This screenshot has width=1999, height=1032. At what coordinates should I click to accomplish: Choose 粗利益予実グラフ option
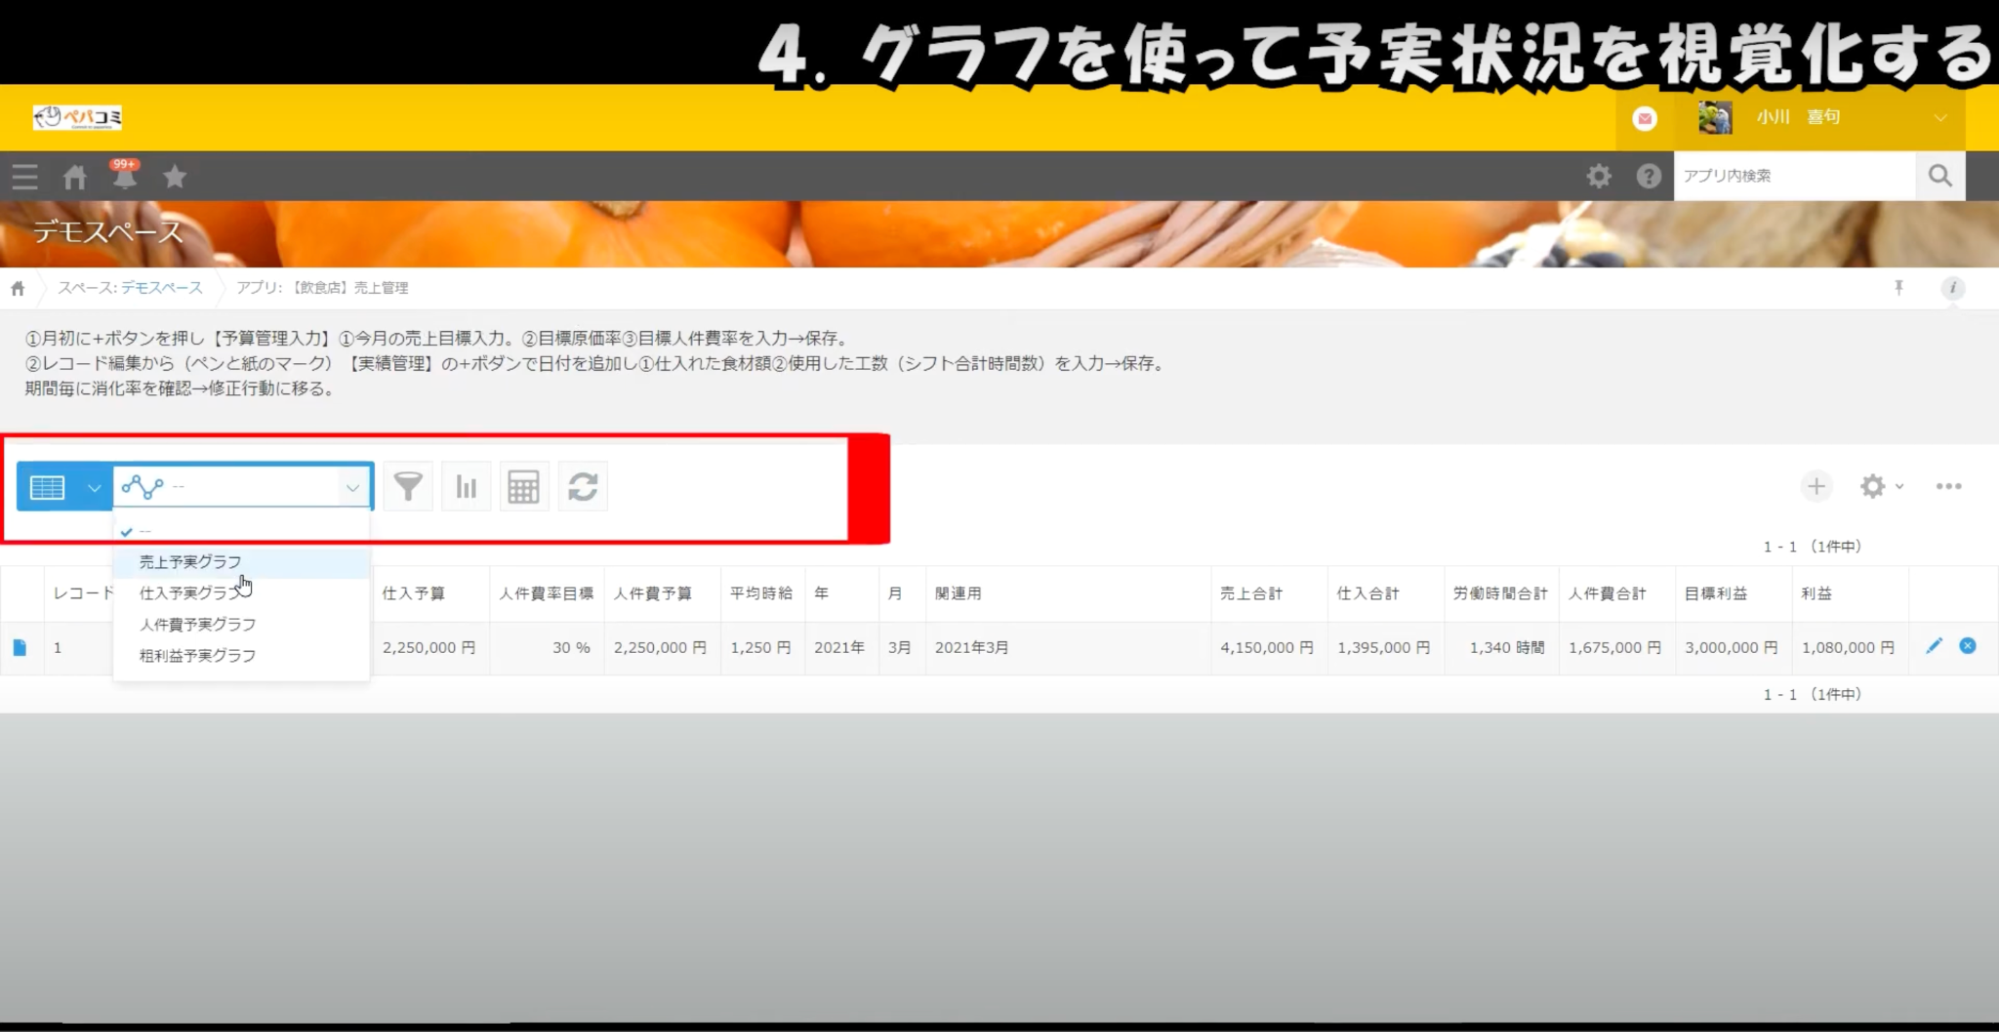[197, 655]
